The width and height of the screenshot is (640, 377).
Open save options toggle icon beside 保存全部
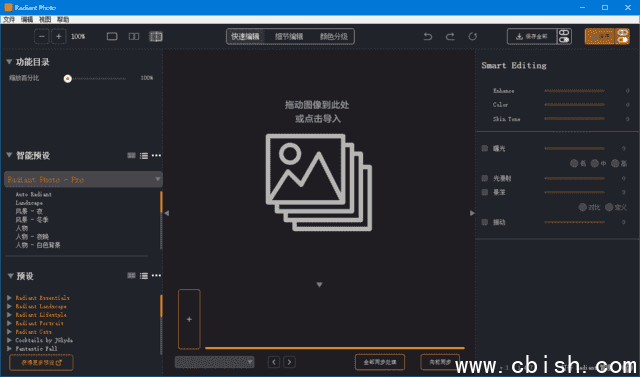(x=564, y=36)
